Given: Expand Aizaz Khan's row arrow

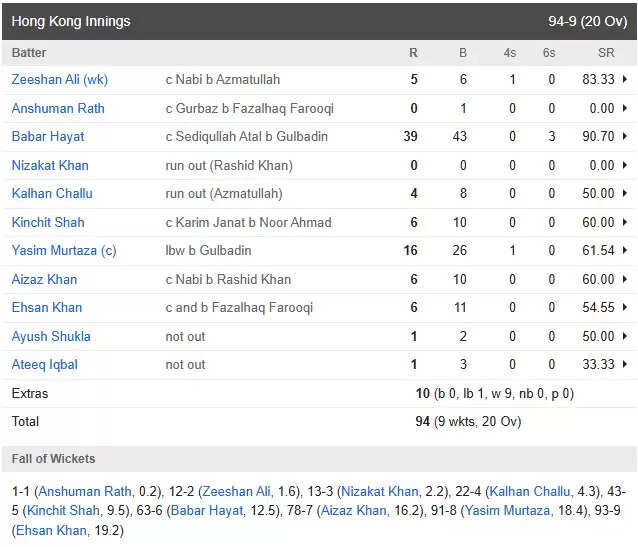Looking at the screenshot, I should point(625,279).
